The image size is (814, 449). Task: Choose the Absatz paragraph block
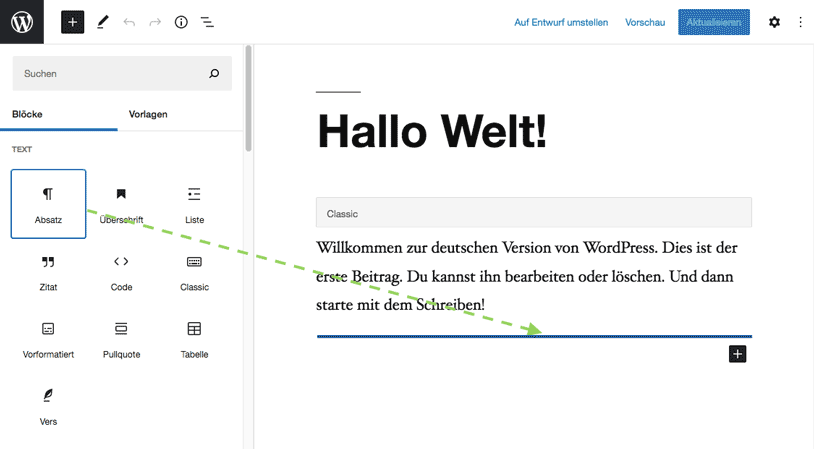[x=48, y=204]
